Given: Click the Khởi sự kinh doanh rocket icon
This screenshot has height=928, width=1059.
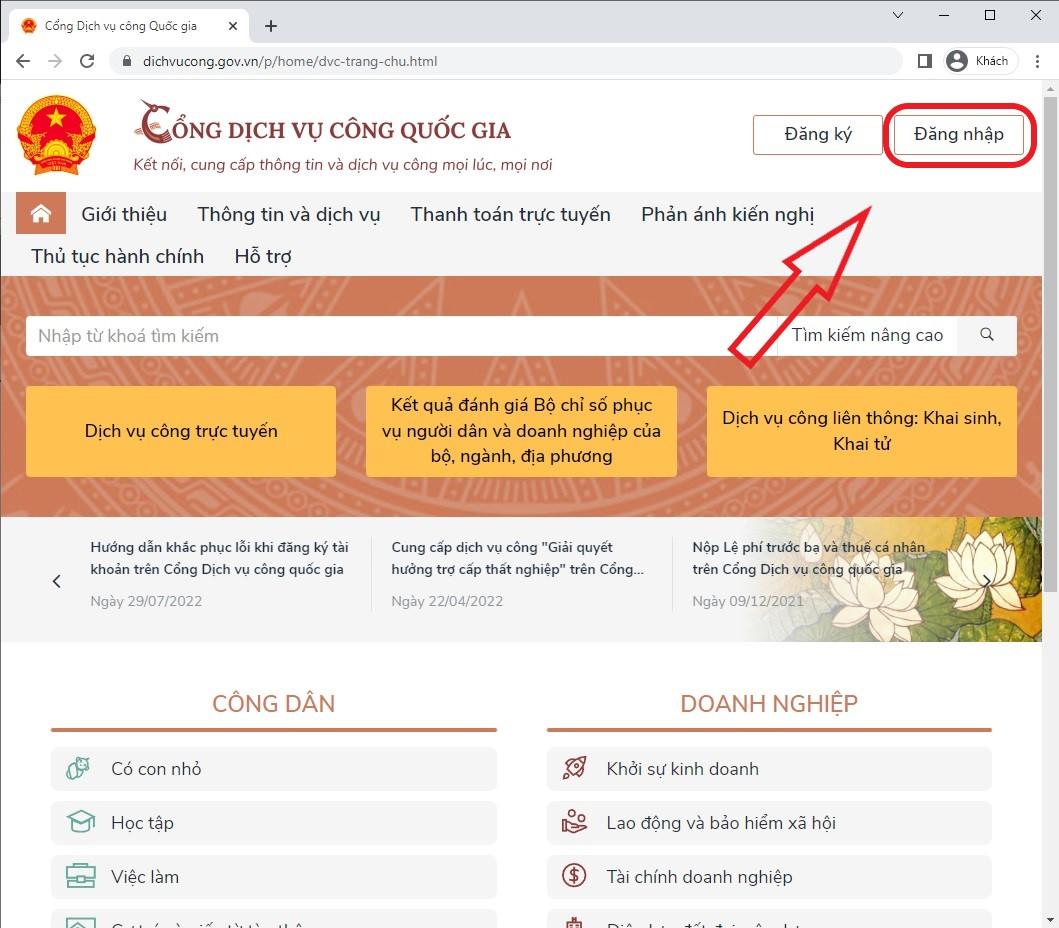Looking at the screenshot, I should click(575, 768).
